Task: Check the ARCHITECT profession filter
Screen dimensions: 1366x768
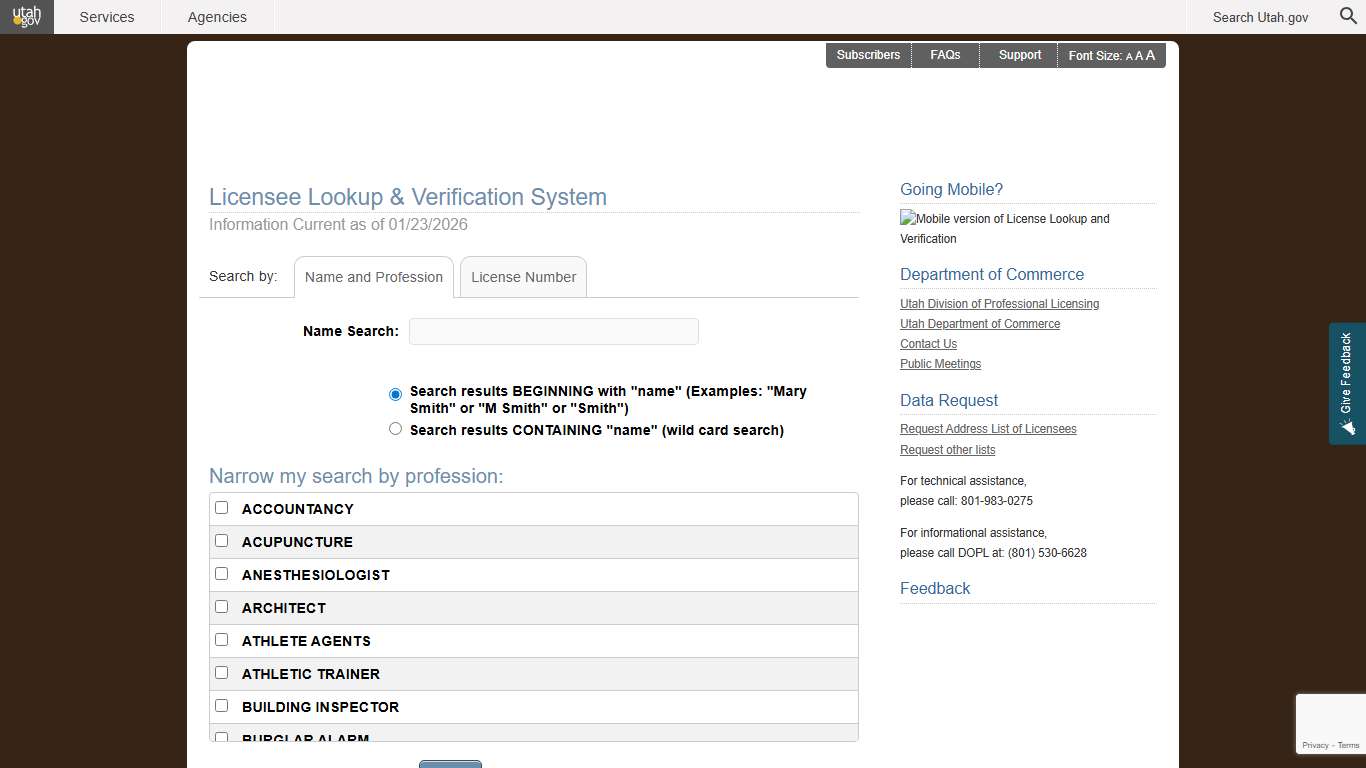Action: pyautogui.click(x=221, y=606)
